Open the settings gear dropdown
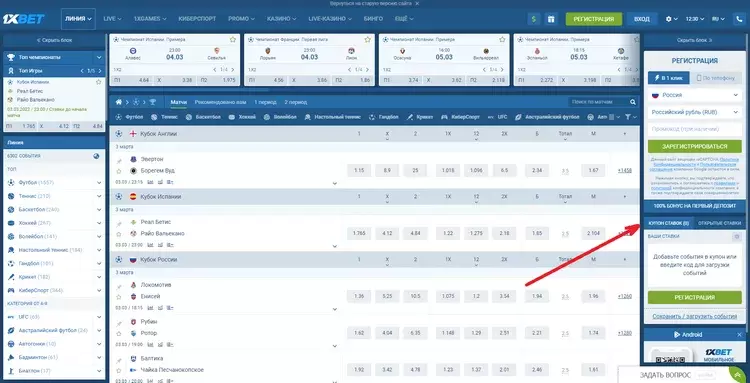The image size is (750, 383). pos(672,19)
